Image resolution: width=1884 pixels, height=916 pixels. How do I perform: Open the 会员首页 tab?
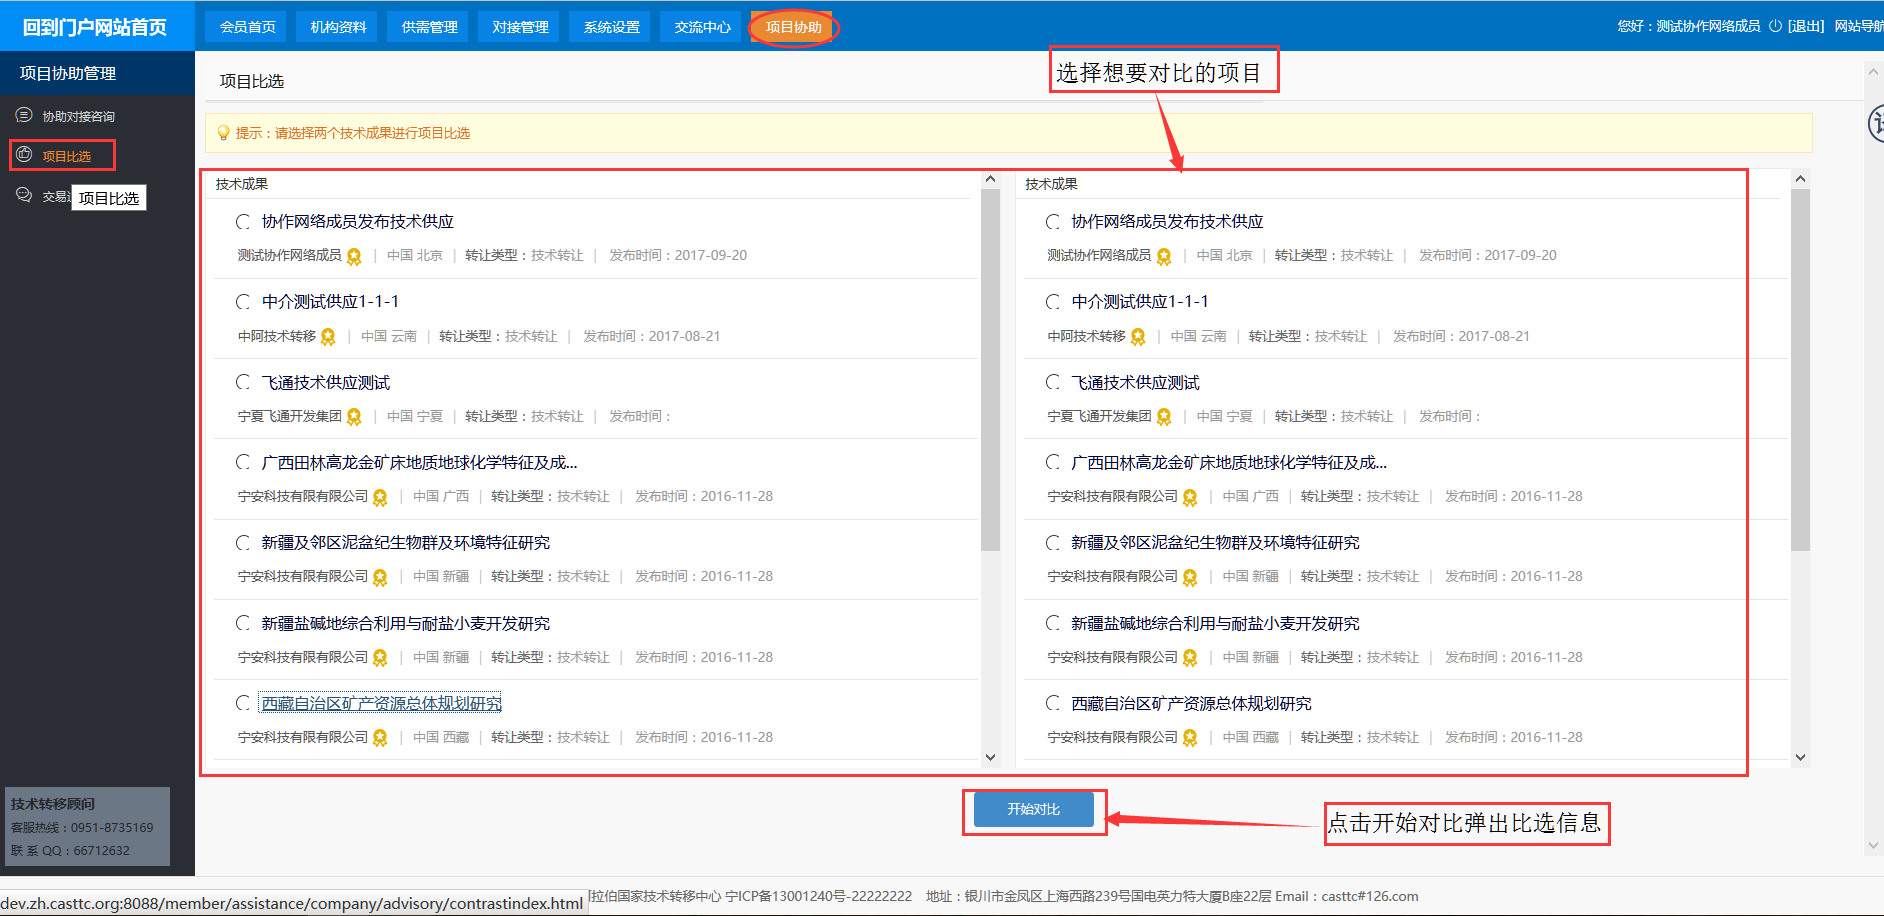246,27
